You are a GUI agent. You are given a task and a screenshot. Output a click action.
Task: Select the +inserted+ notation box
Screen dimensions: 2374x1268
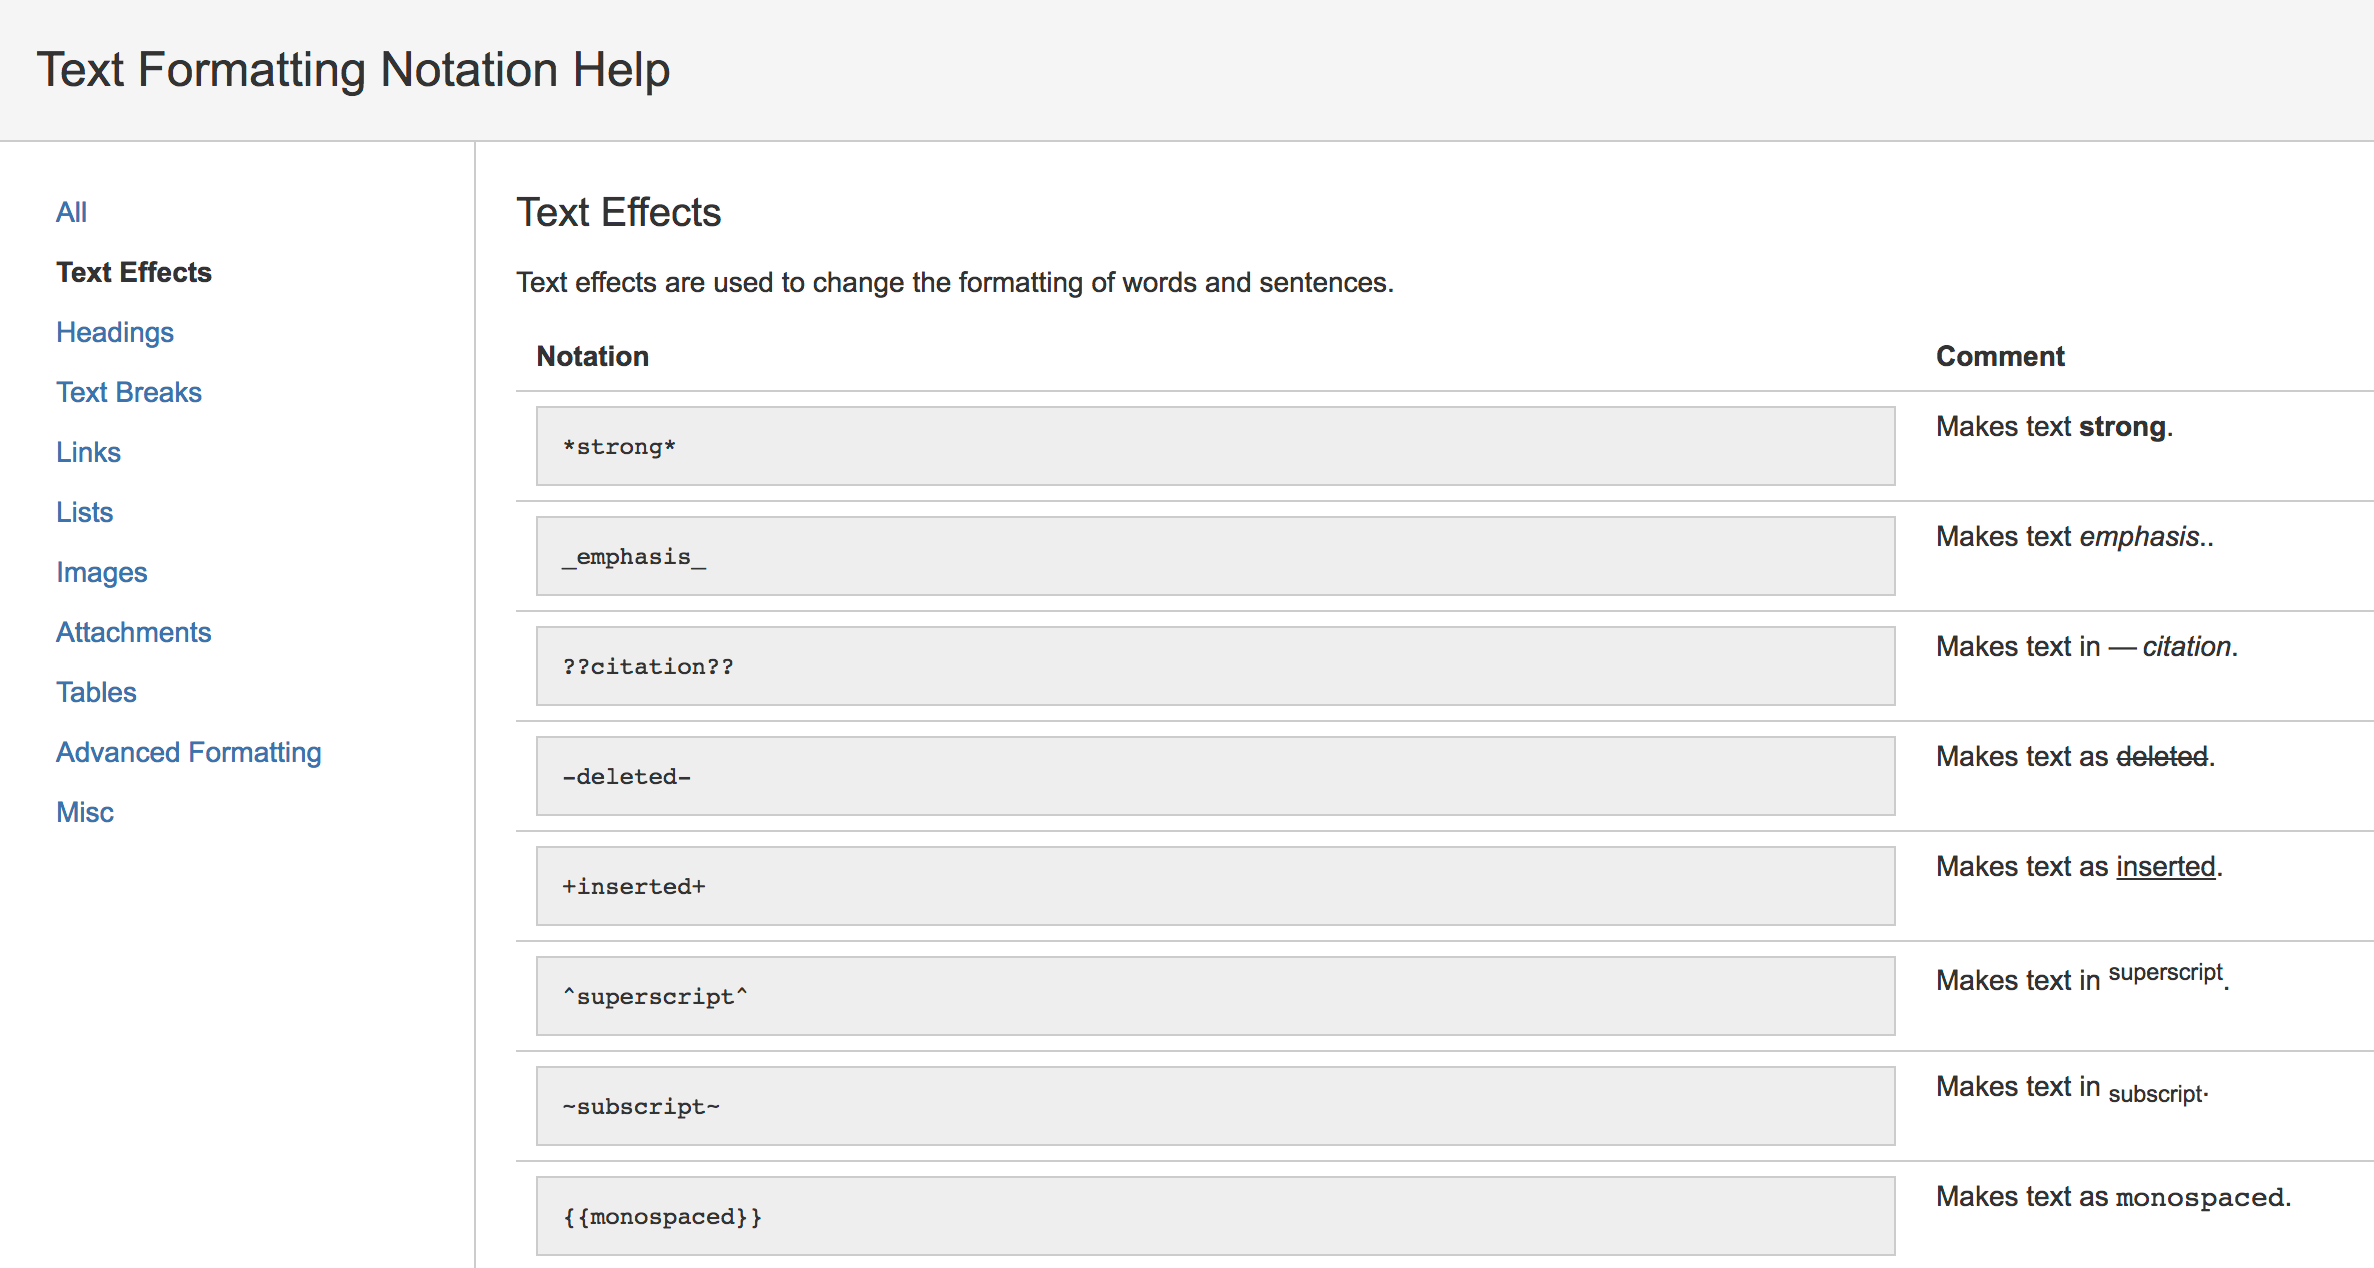point(1214,885)
